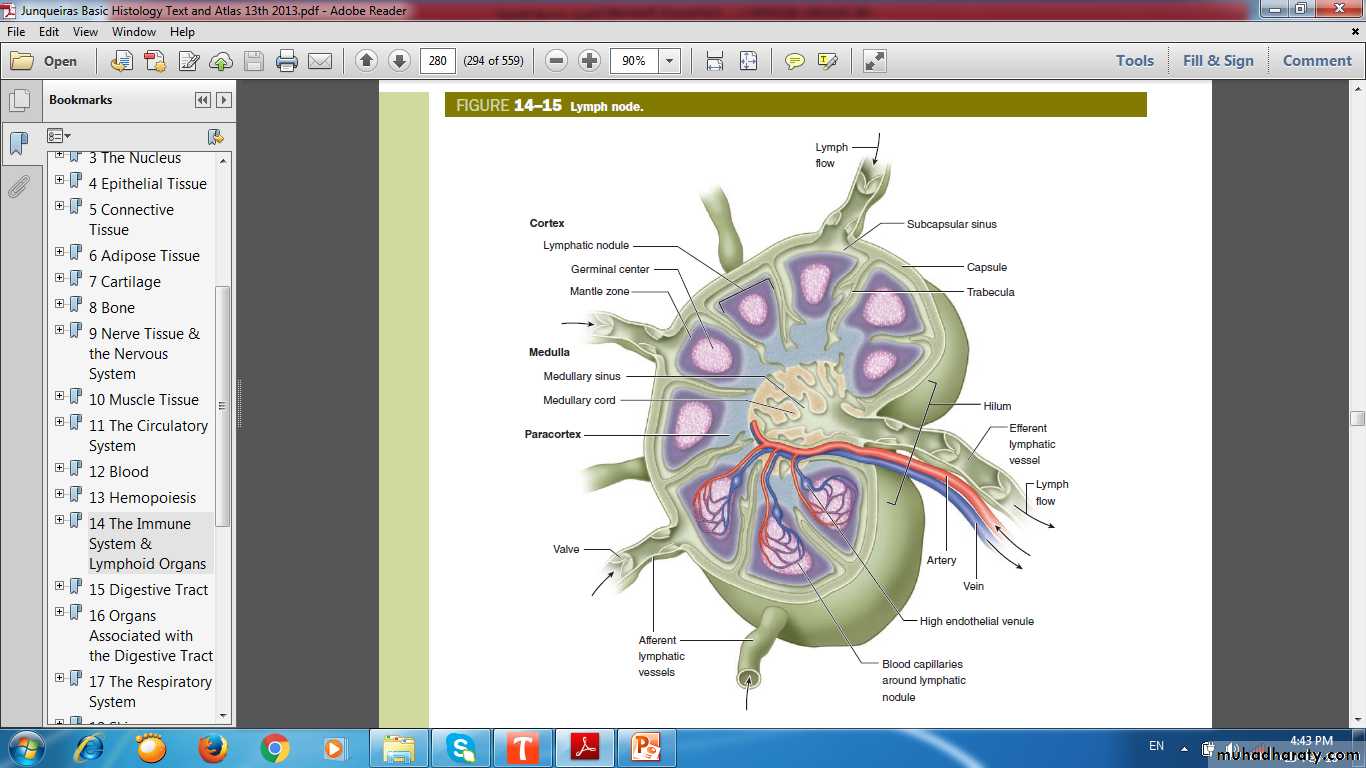Go to next page with down arrow

pos(399,61)
